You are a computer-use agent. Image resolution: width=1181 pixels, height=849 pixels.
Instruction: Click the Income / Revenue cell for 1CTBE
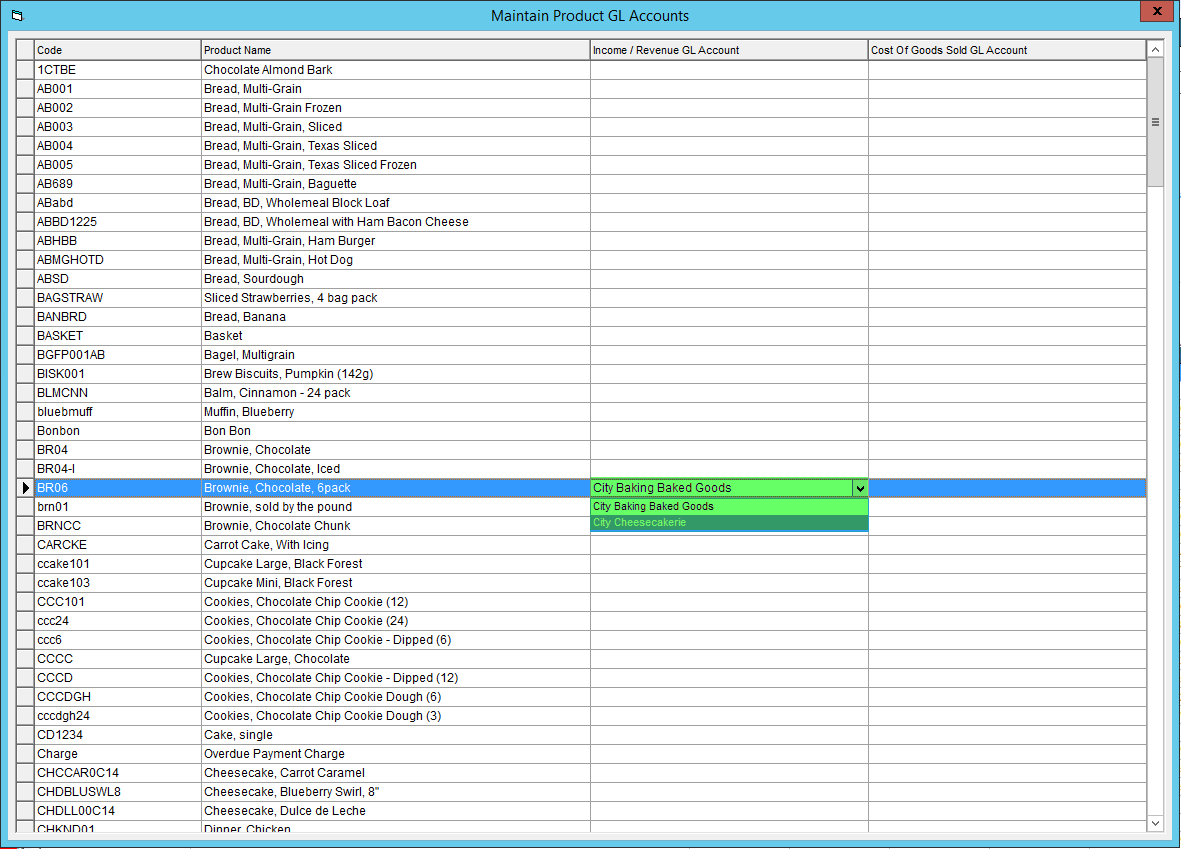(x=729, y=69)
